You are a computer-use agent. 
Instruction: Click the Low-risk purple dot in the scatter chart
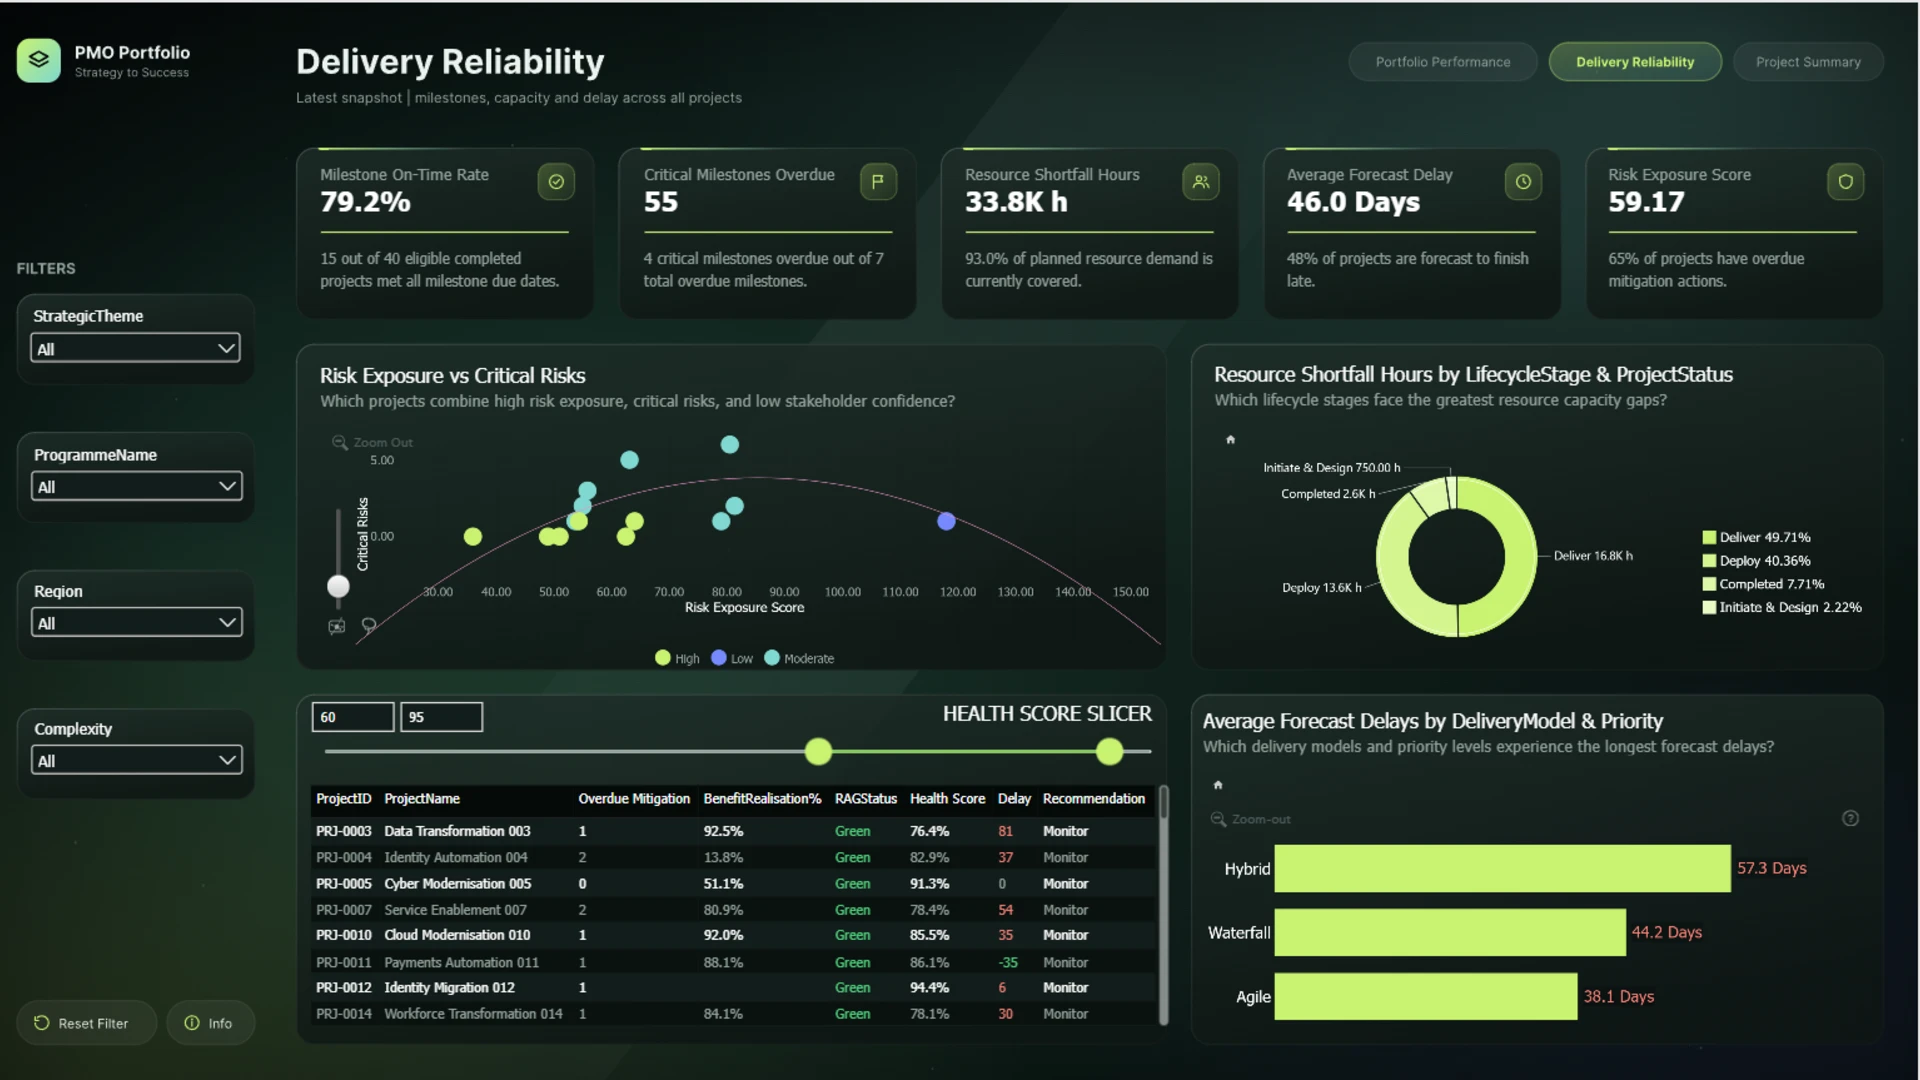click(946, 521)
